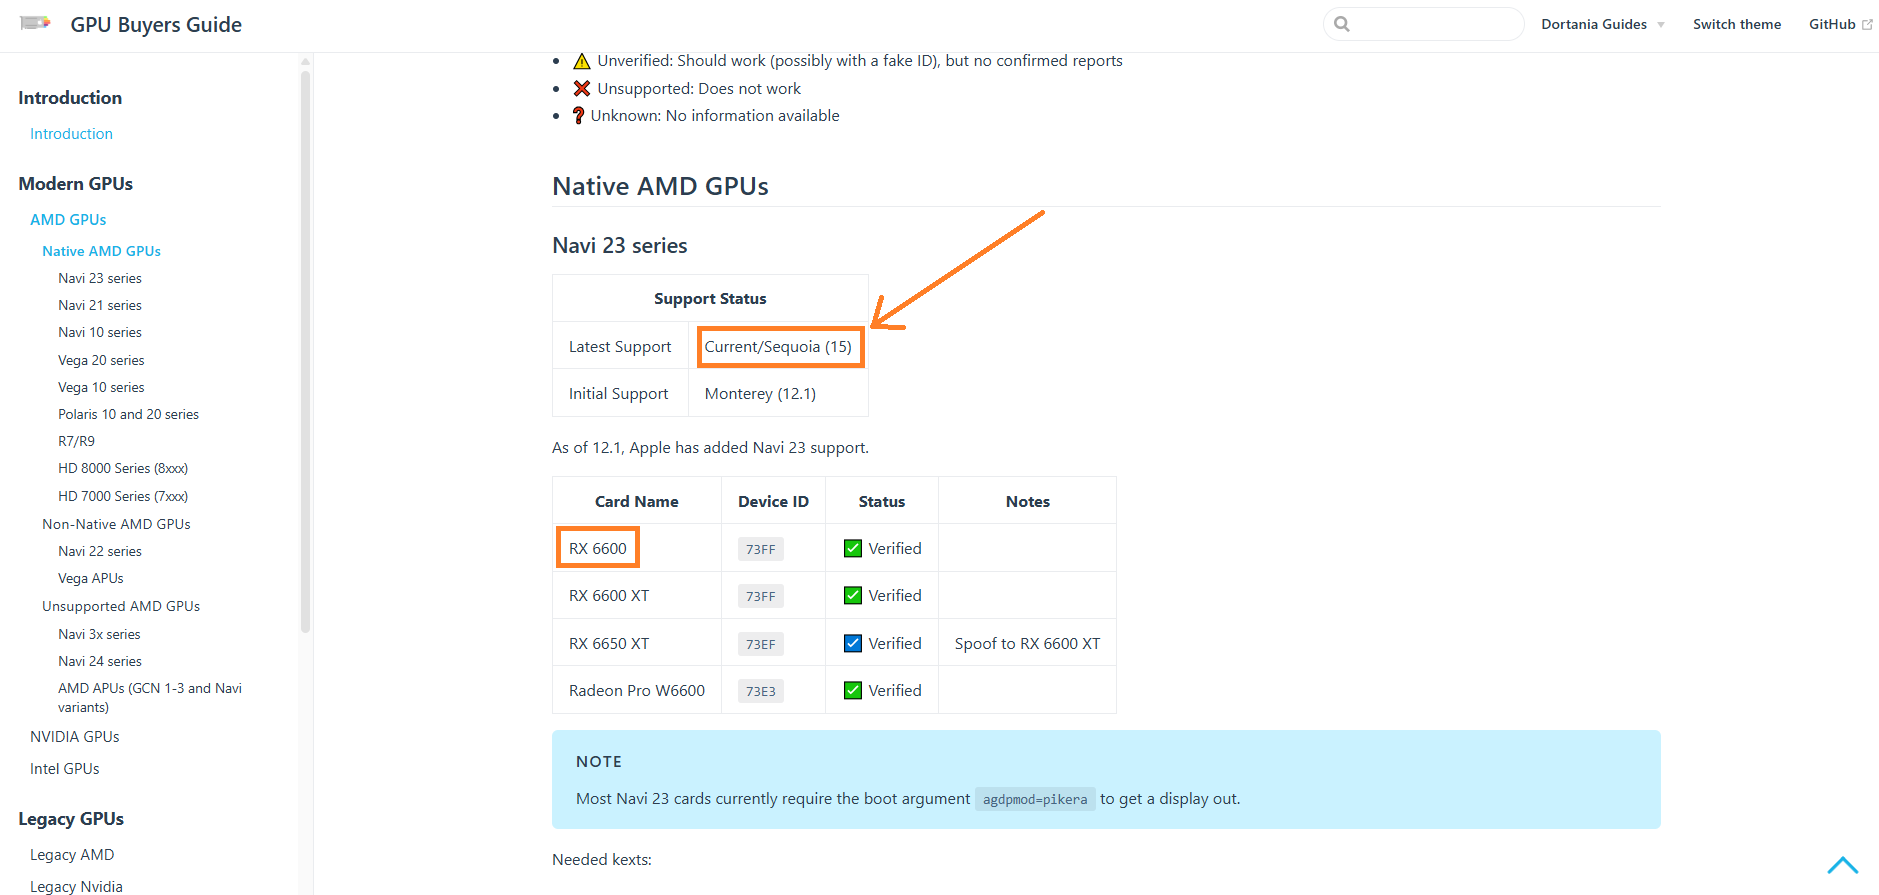Click the 73EF device ID code
1879x895 pixels.
click(x=760, y=644)
